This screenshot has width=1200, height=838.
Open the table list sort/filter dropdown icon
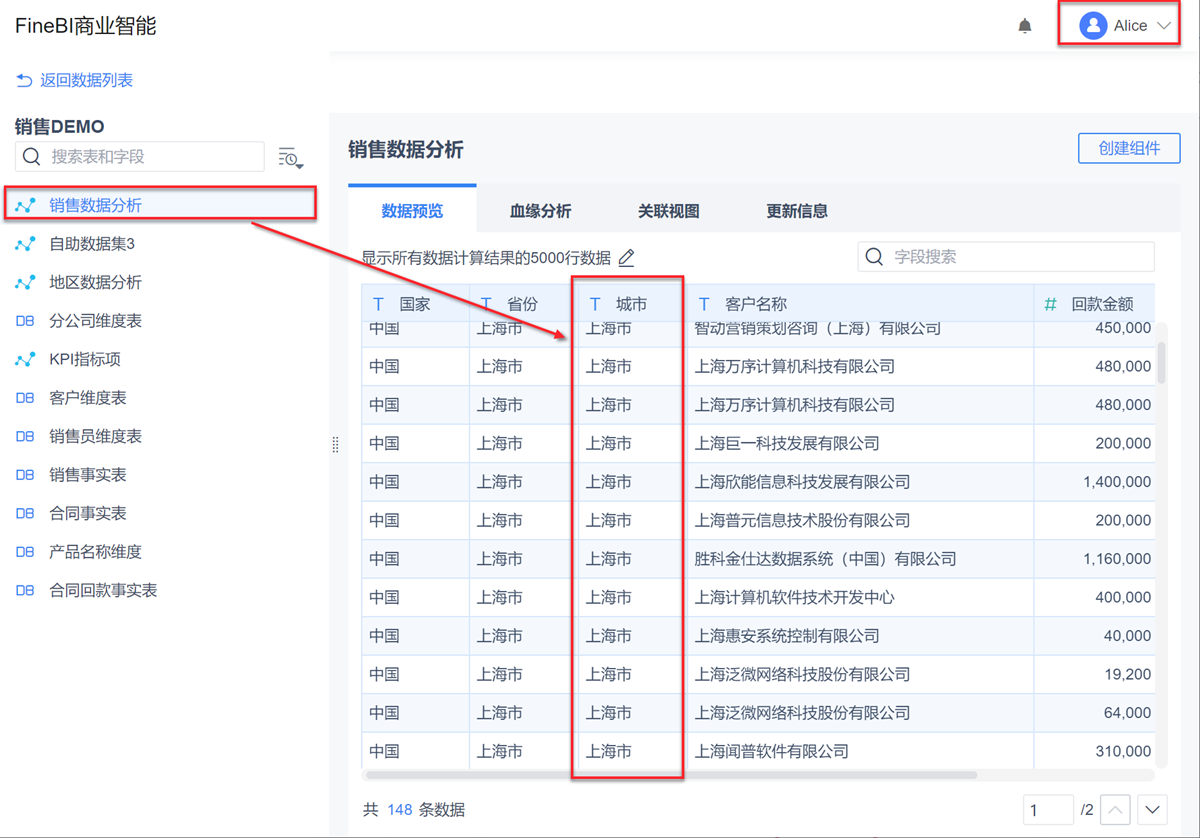[x=290, y=158]
